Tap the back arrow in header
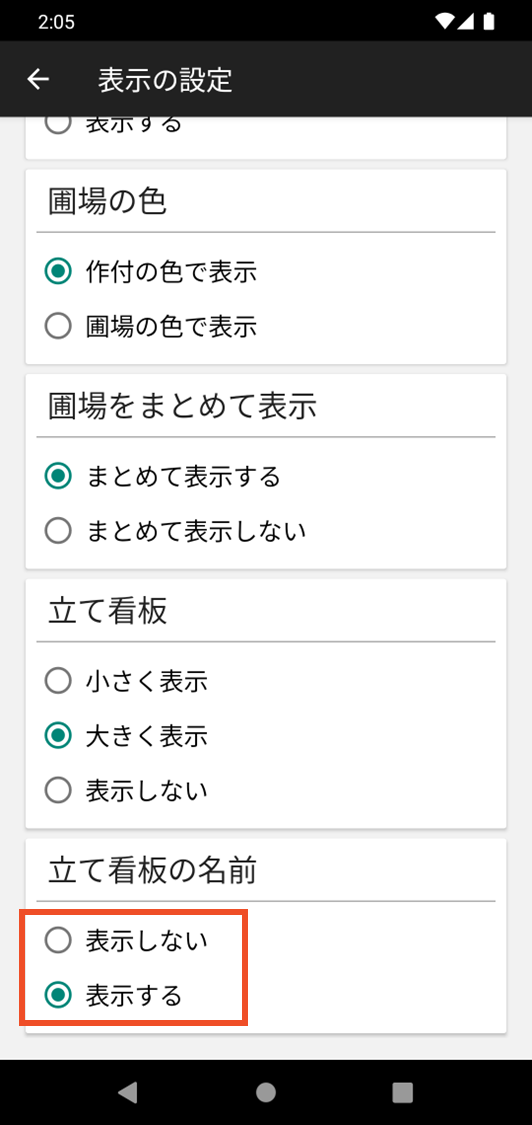The width and height of the screenshot is (532, 1125). pos(38,80)
